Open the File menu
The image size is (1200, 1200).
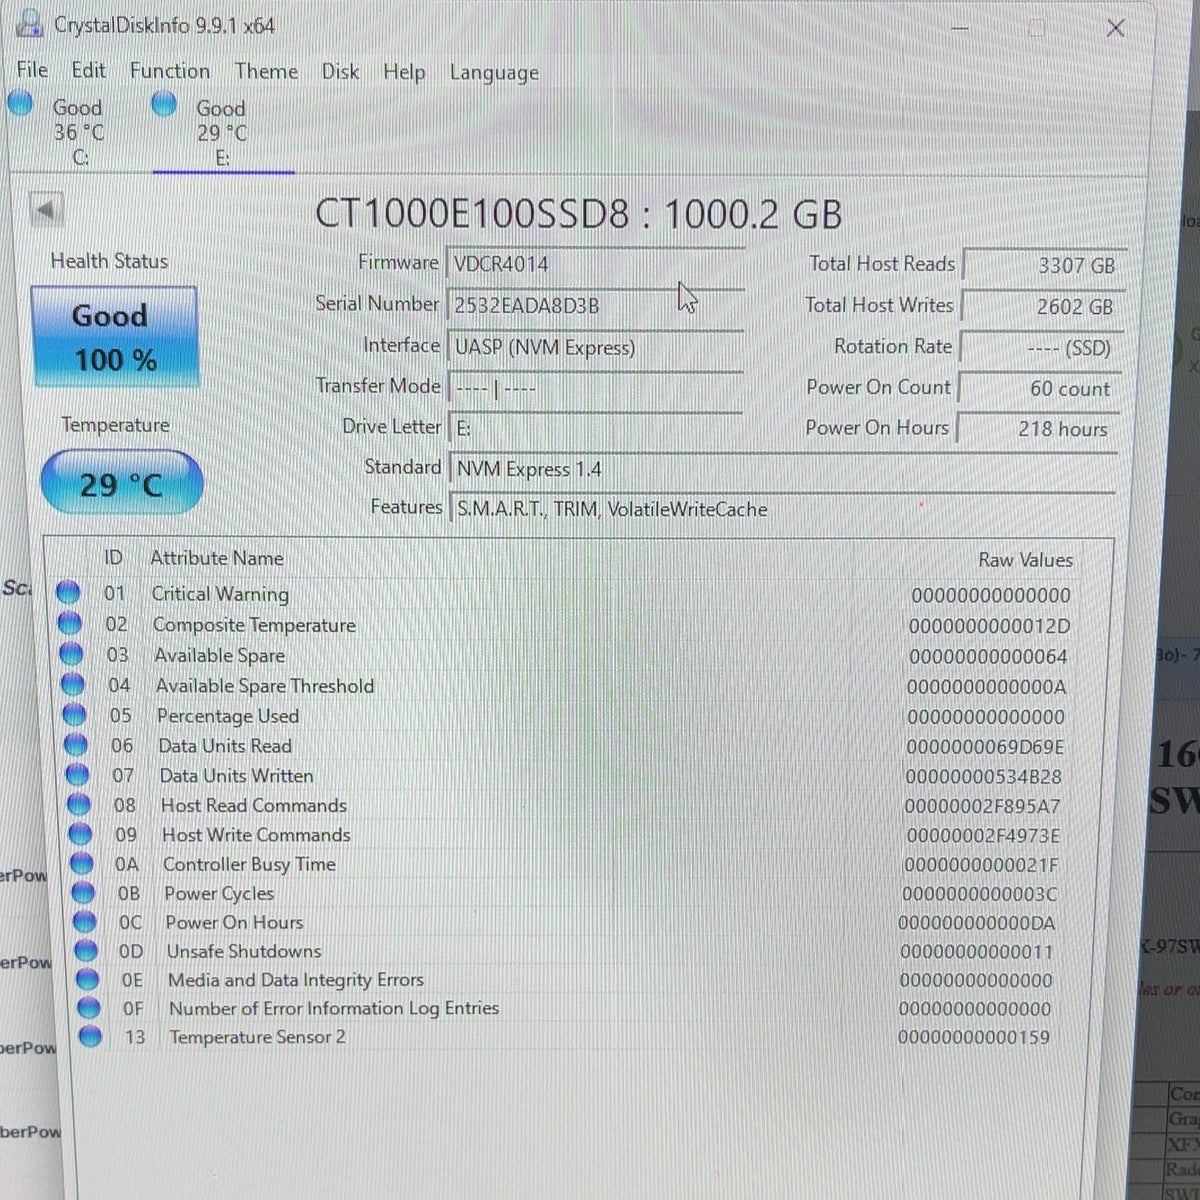pyautogui.click(x=32, y=70)
